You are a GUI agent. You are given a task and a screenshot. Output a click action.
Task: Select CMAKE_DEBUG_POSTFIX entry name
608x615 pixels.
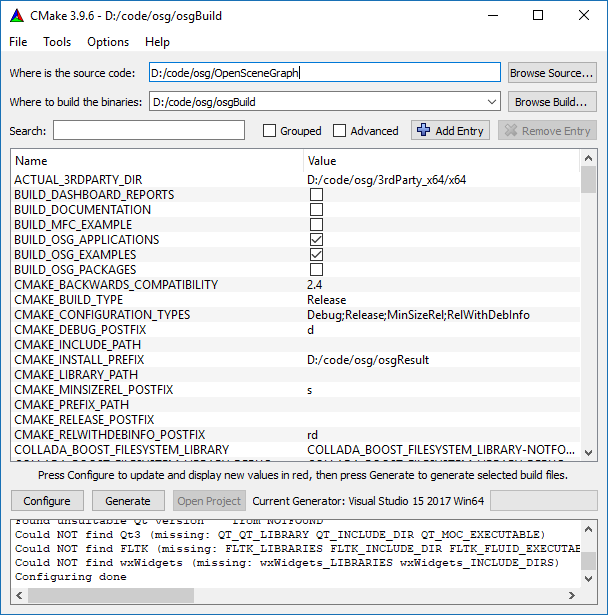pyautogui.click(x=80, y=330)
